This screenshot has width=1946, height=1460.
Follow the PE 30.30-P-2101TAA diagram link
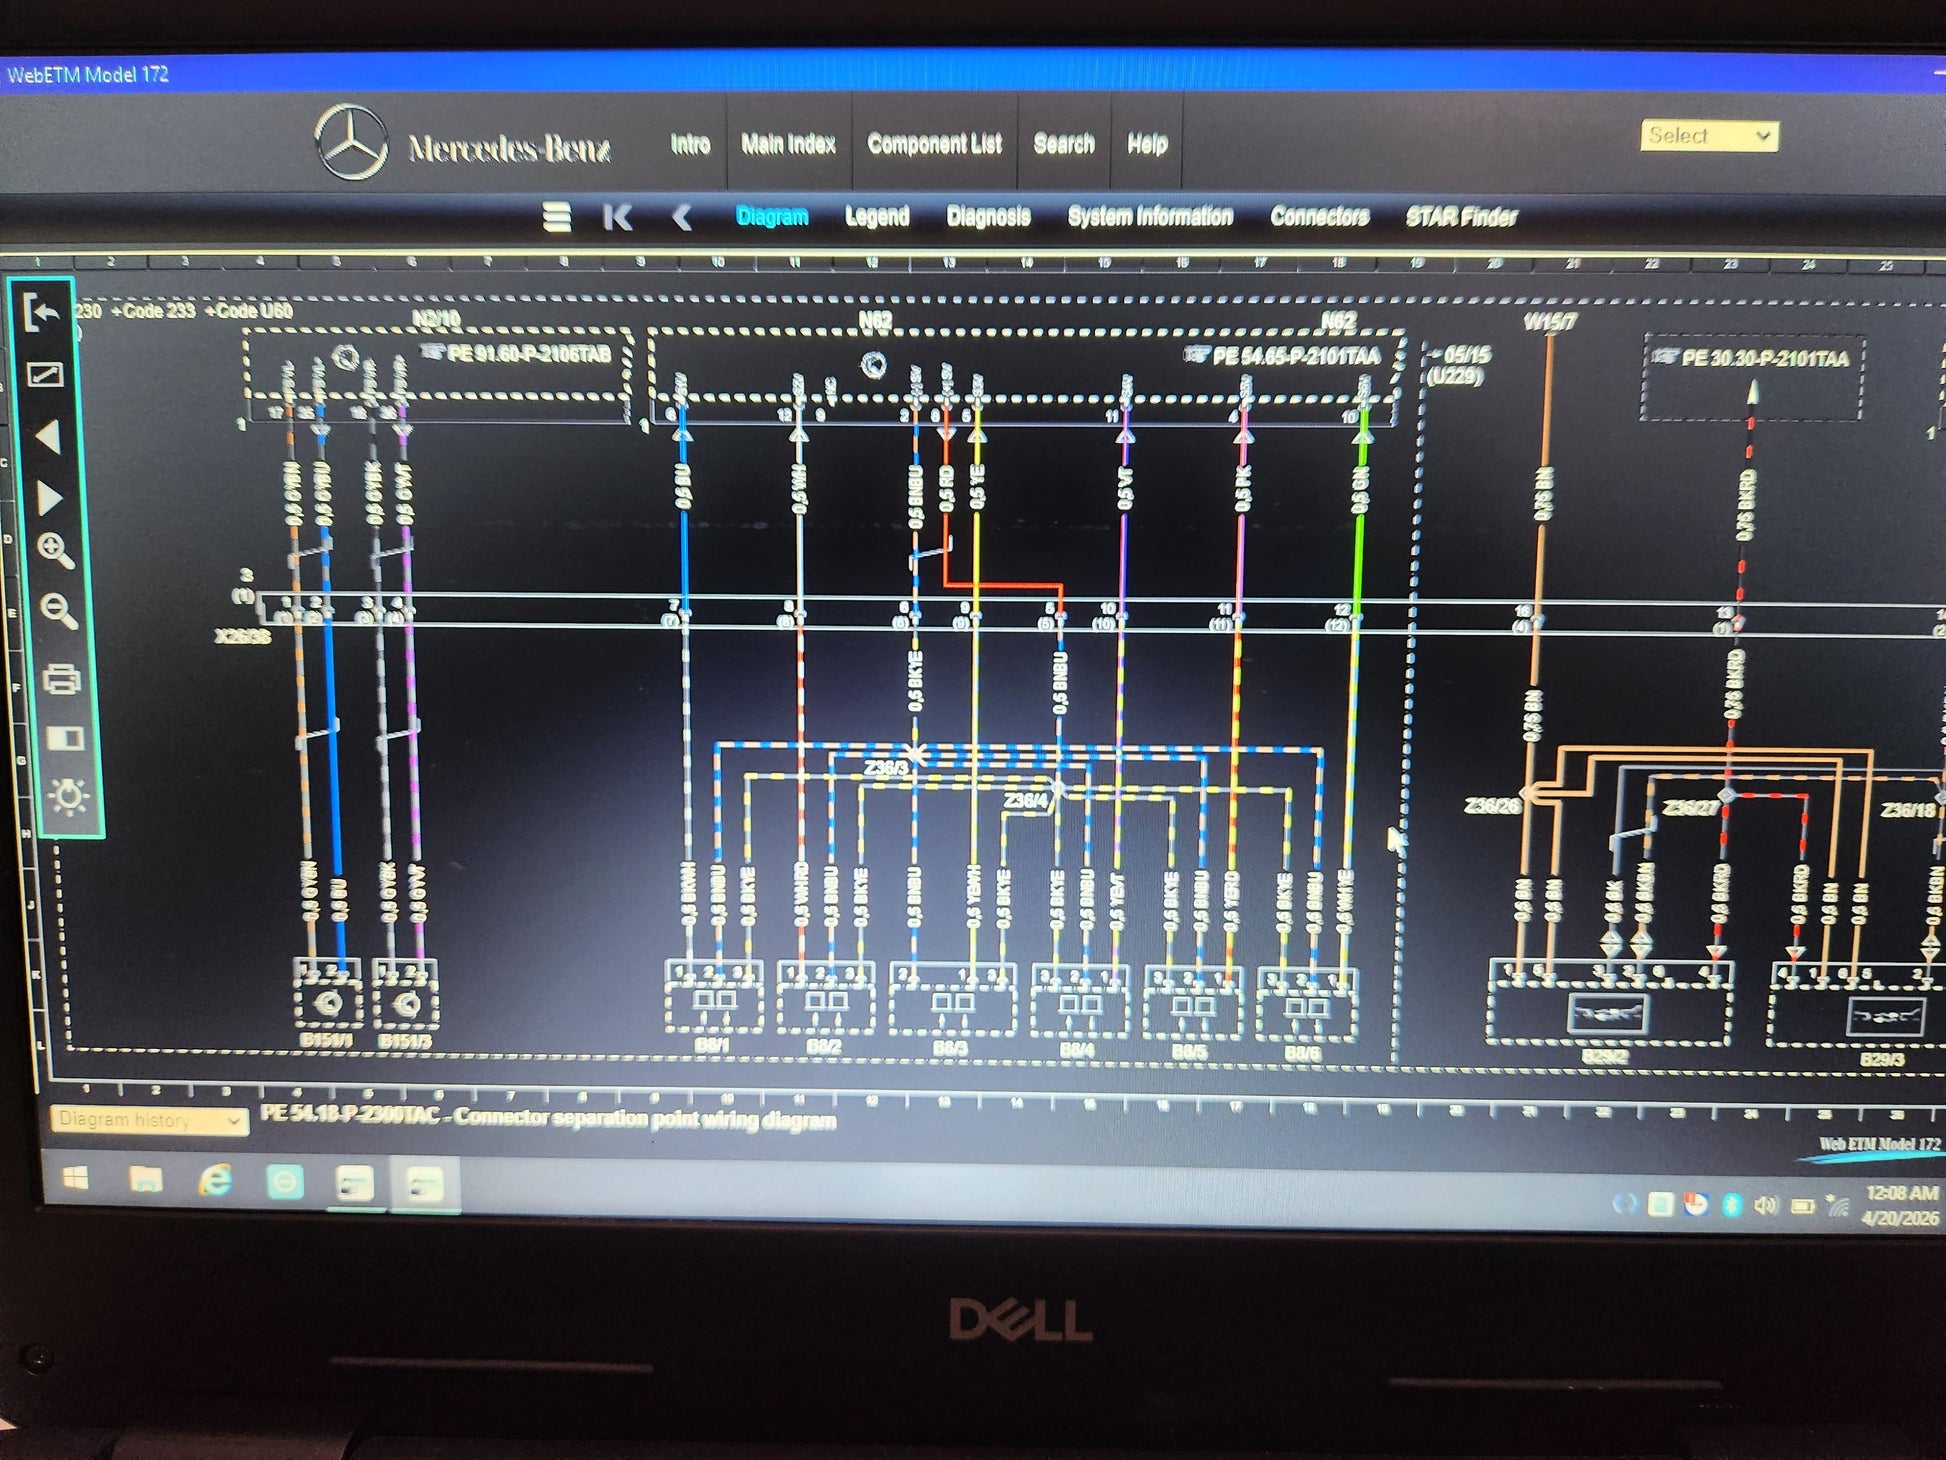[1765, 358]
